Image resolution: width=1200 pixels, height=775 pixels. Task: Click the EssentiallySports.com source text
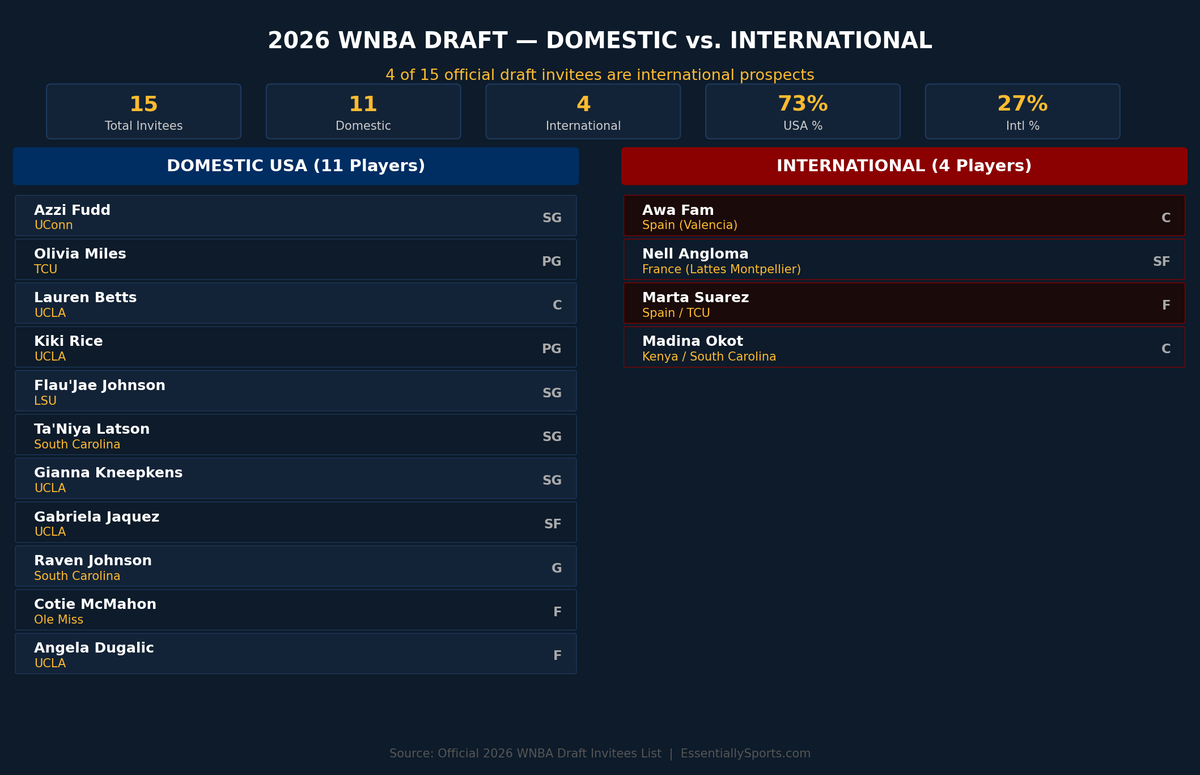745,754
